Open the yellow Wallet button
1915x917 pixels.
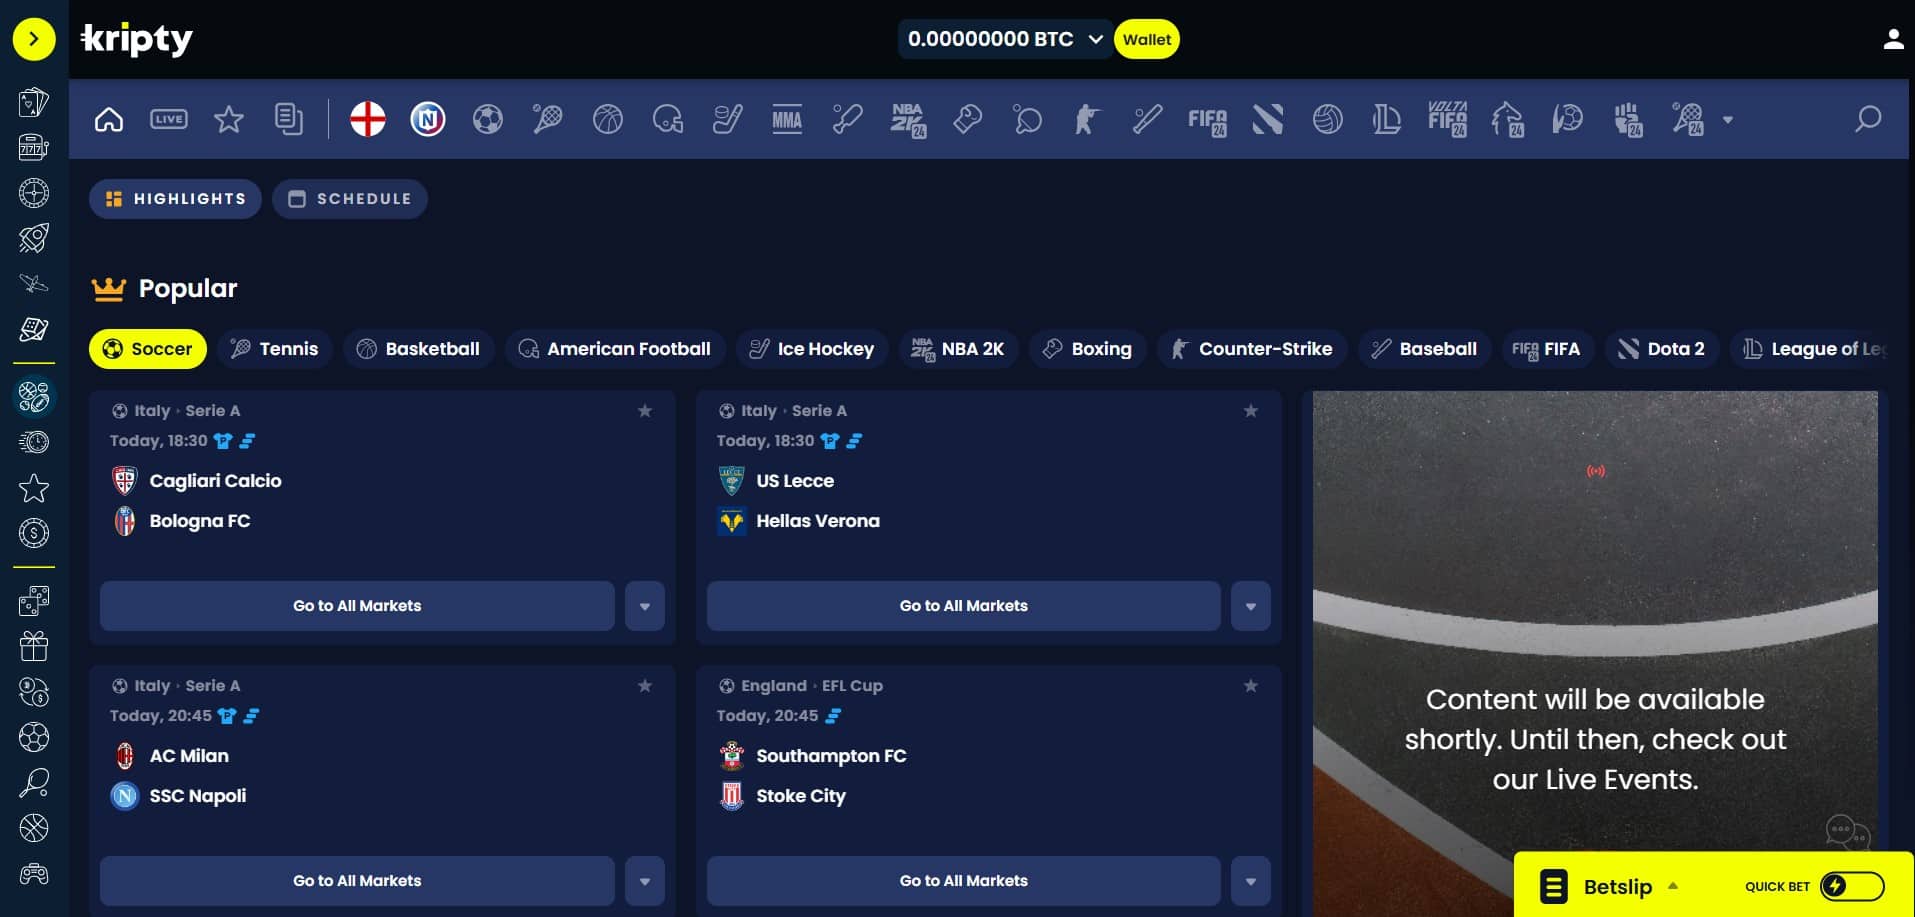pos(1147,39)
